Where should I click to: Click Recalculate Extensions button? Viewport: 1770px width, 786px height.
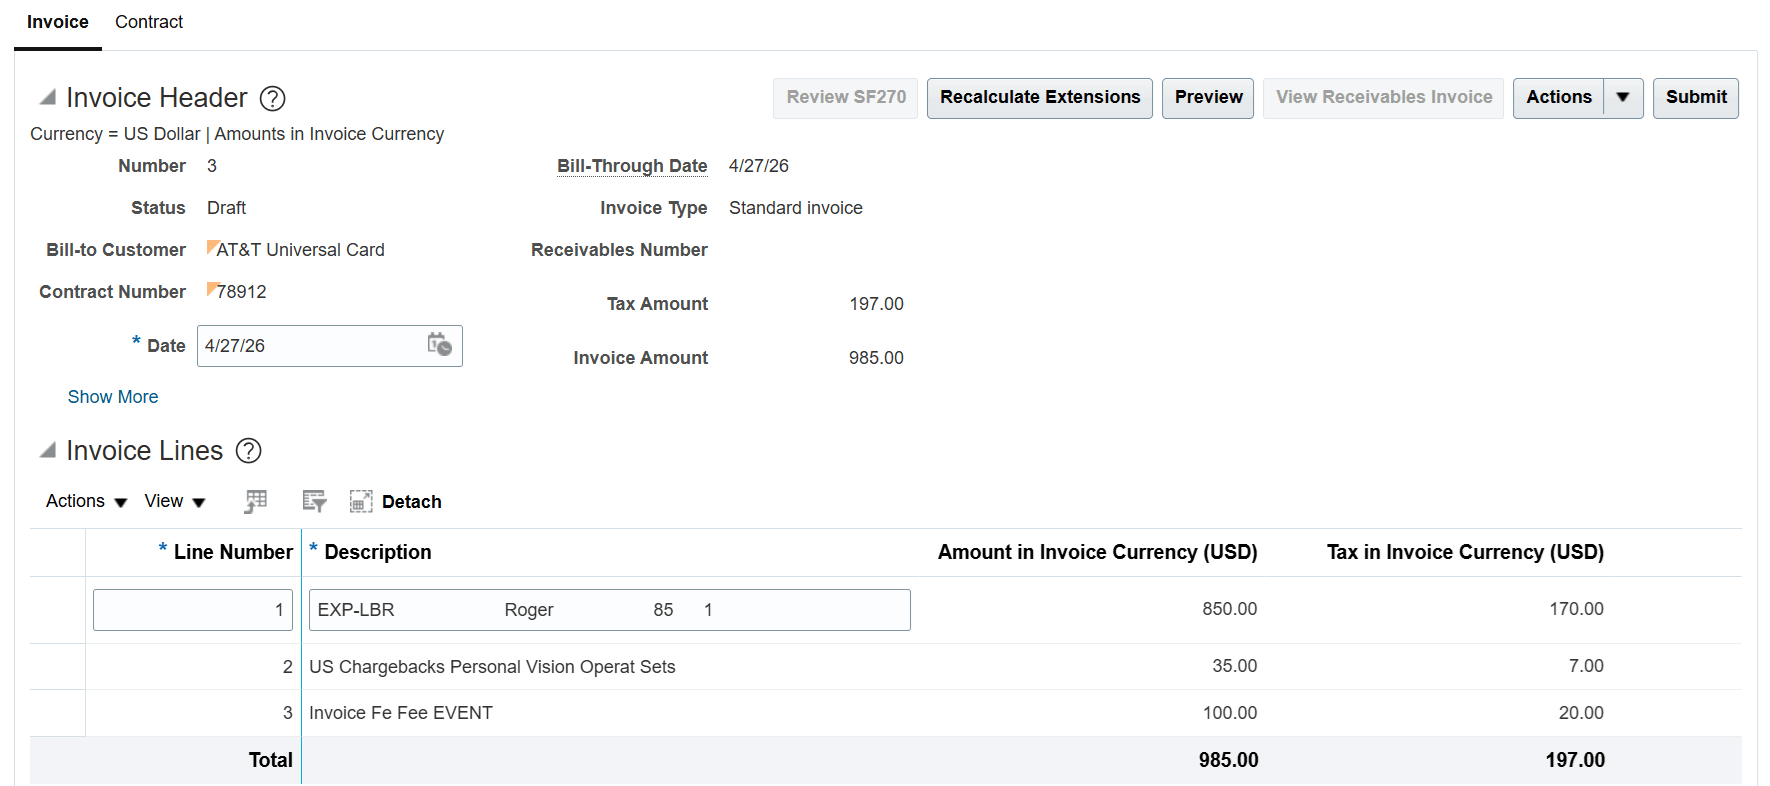pos(1040,98)
